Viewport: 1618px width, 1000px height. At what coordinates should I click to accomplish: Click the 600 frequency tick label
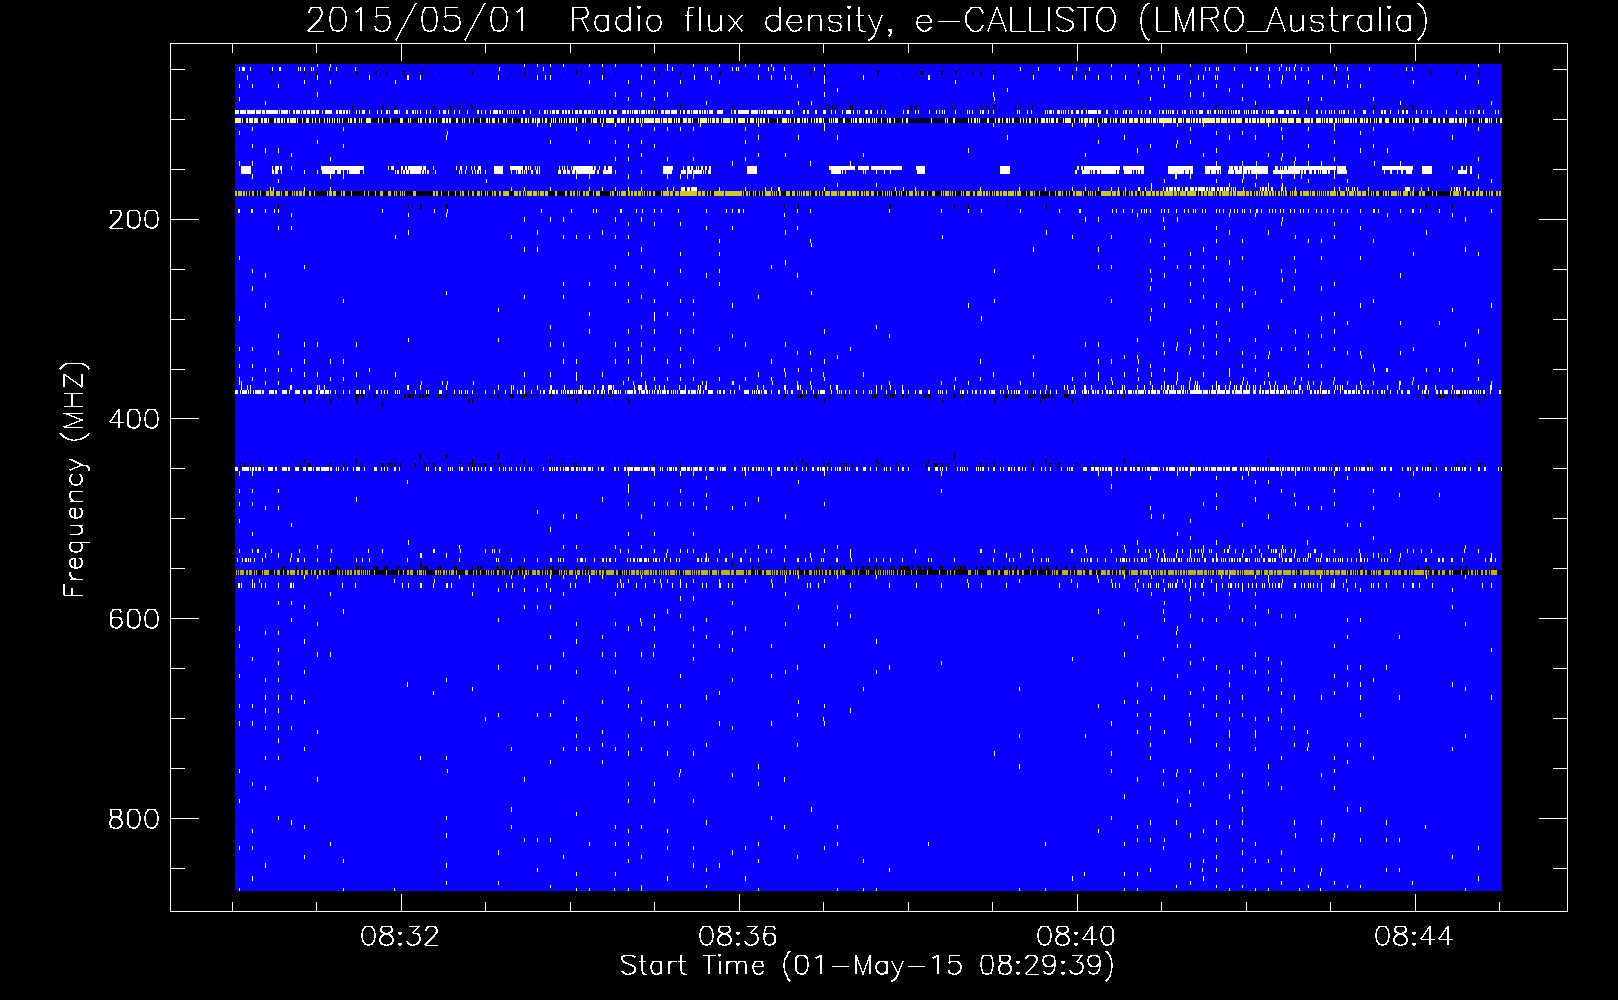click(x=133, y=619)
